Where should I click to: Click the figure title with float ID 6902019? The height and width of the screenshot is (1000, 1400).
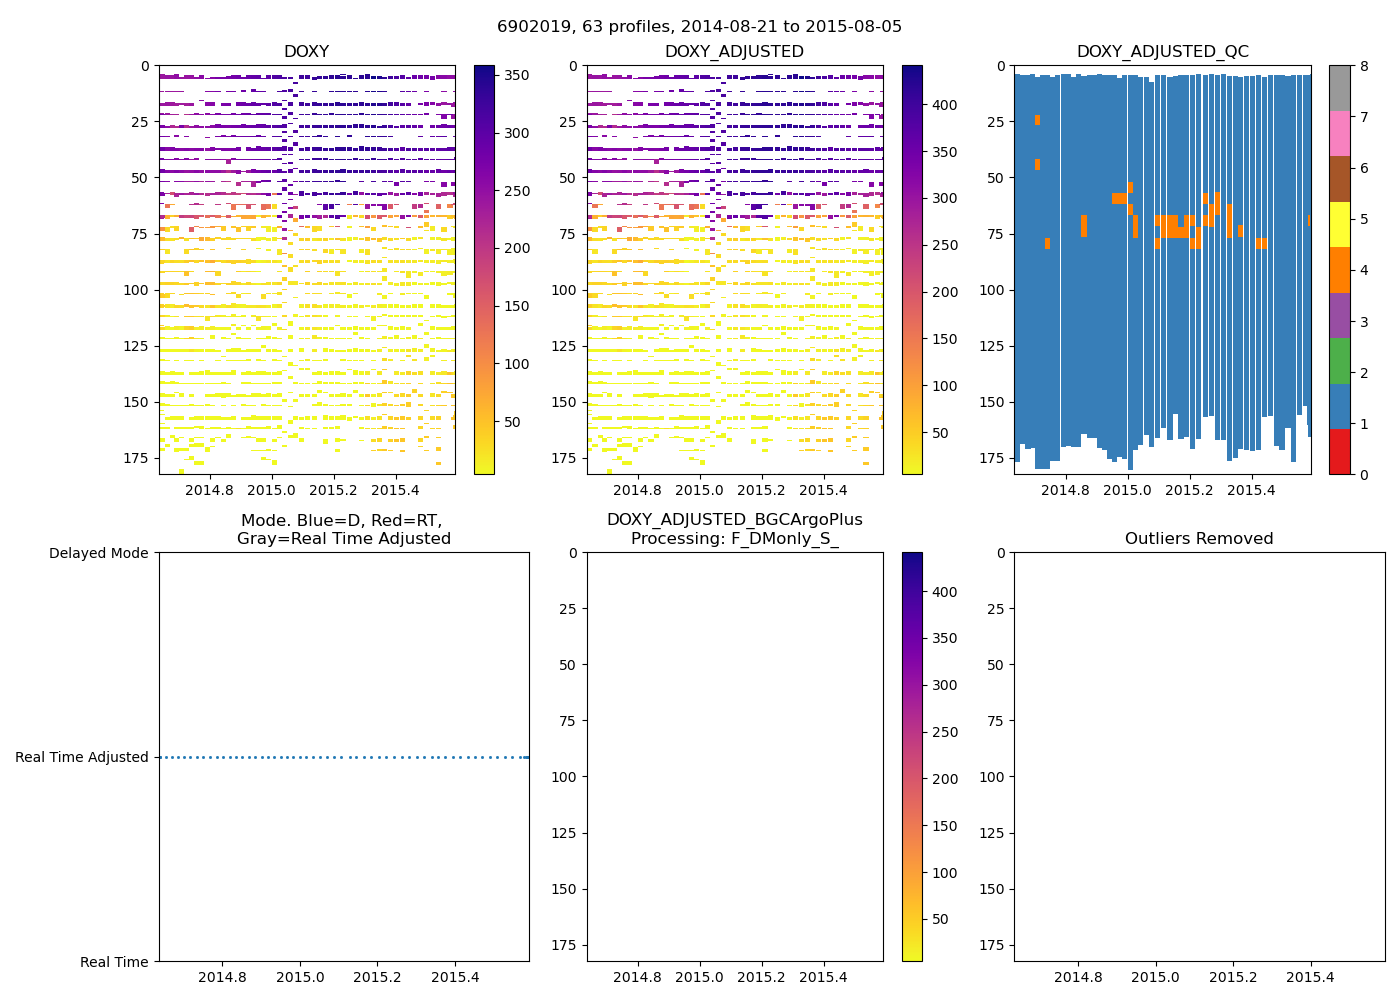tap(699, 27)
